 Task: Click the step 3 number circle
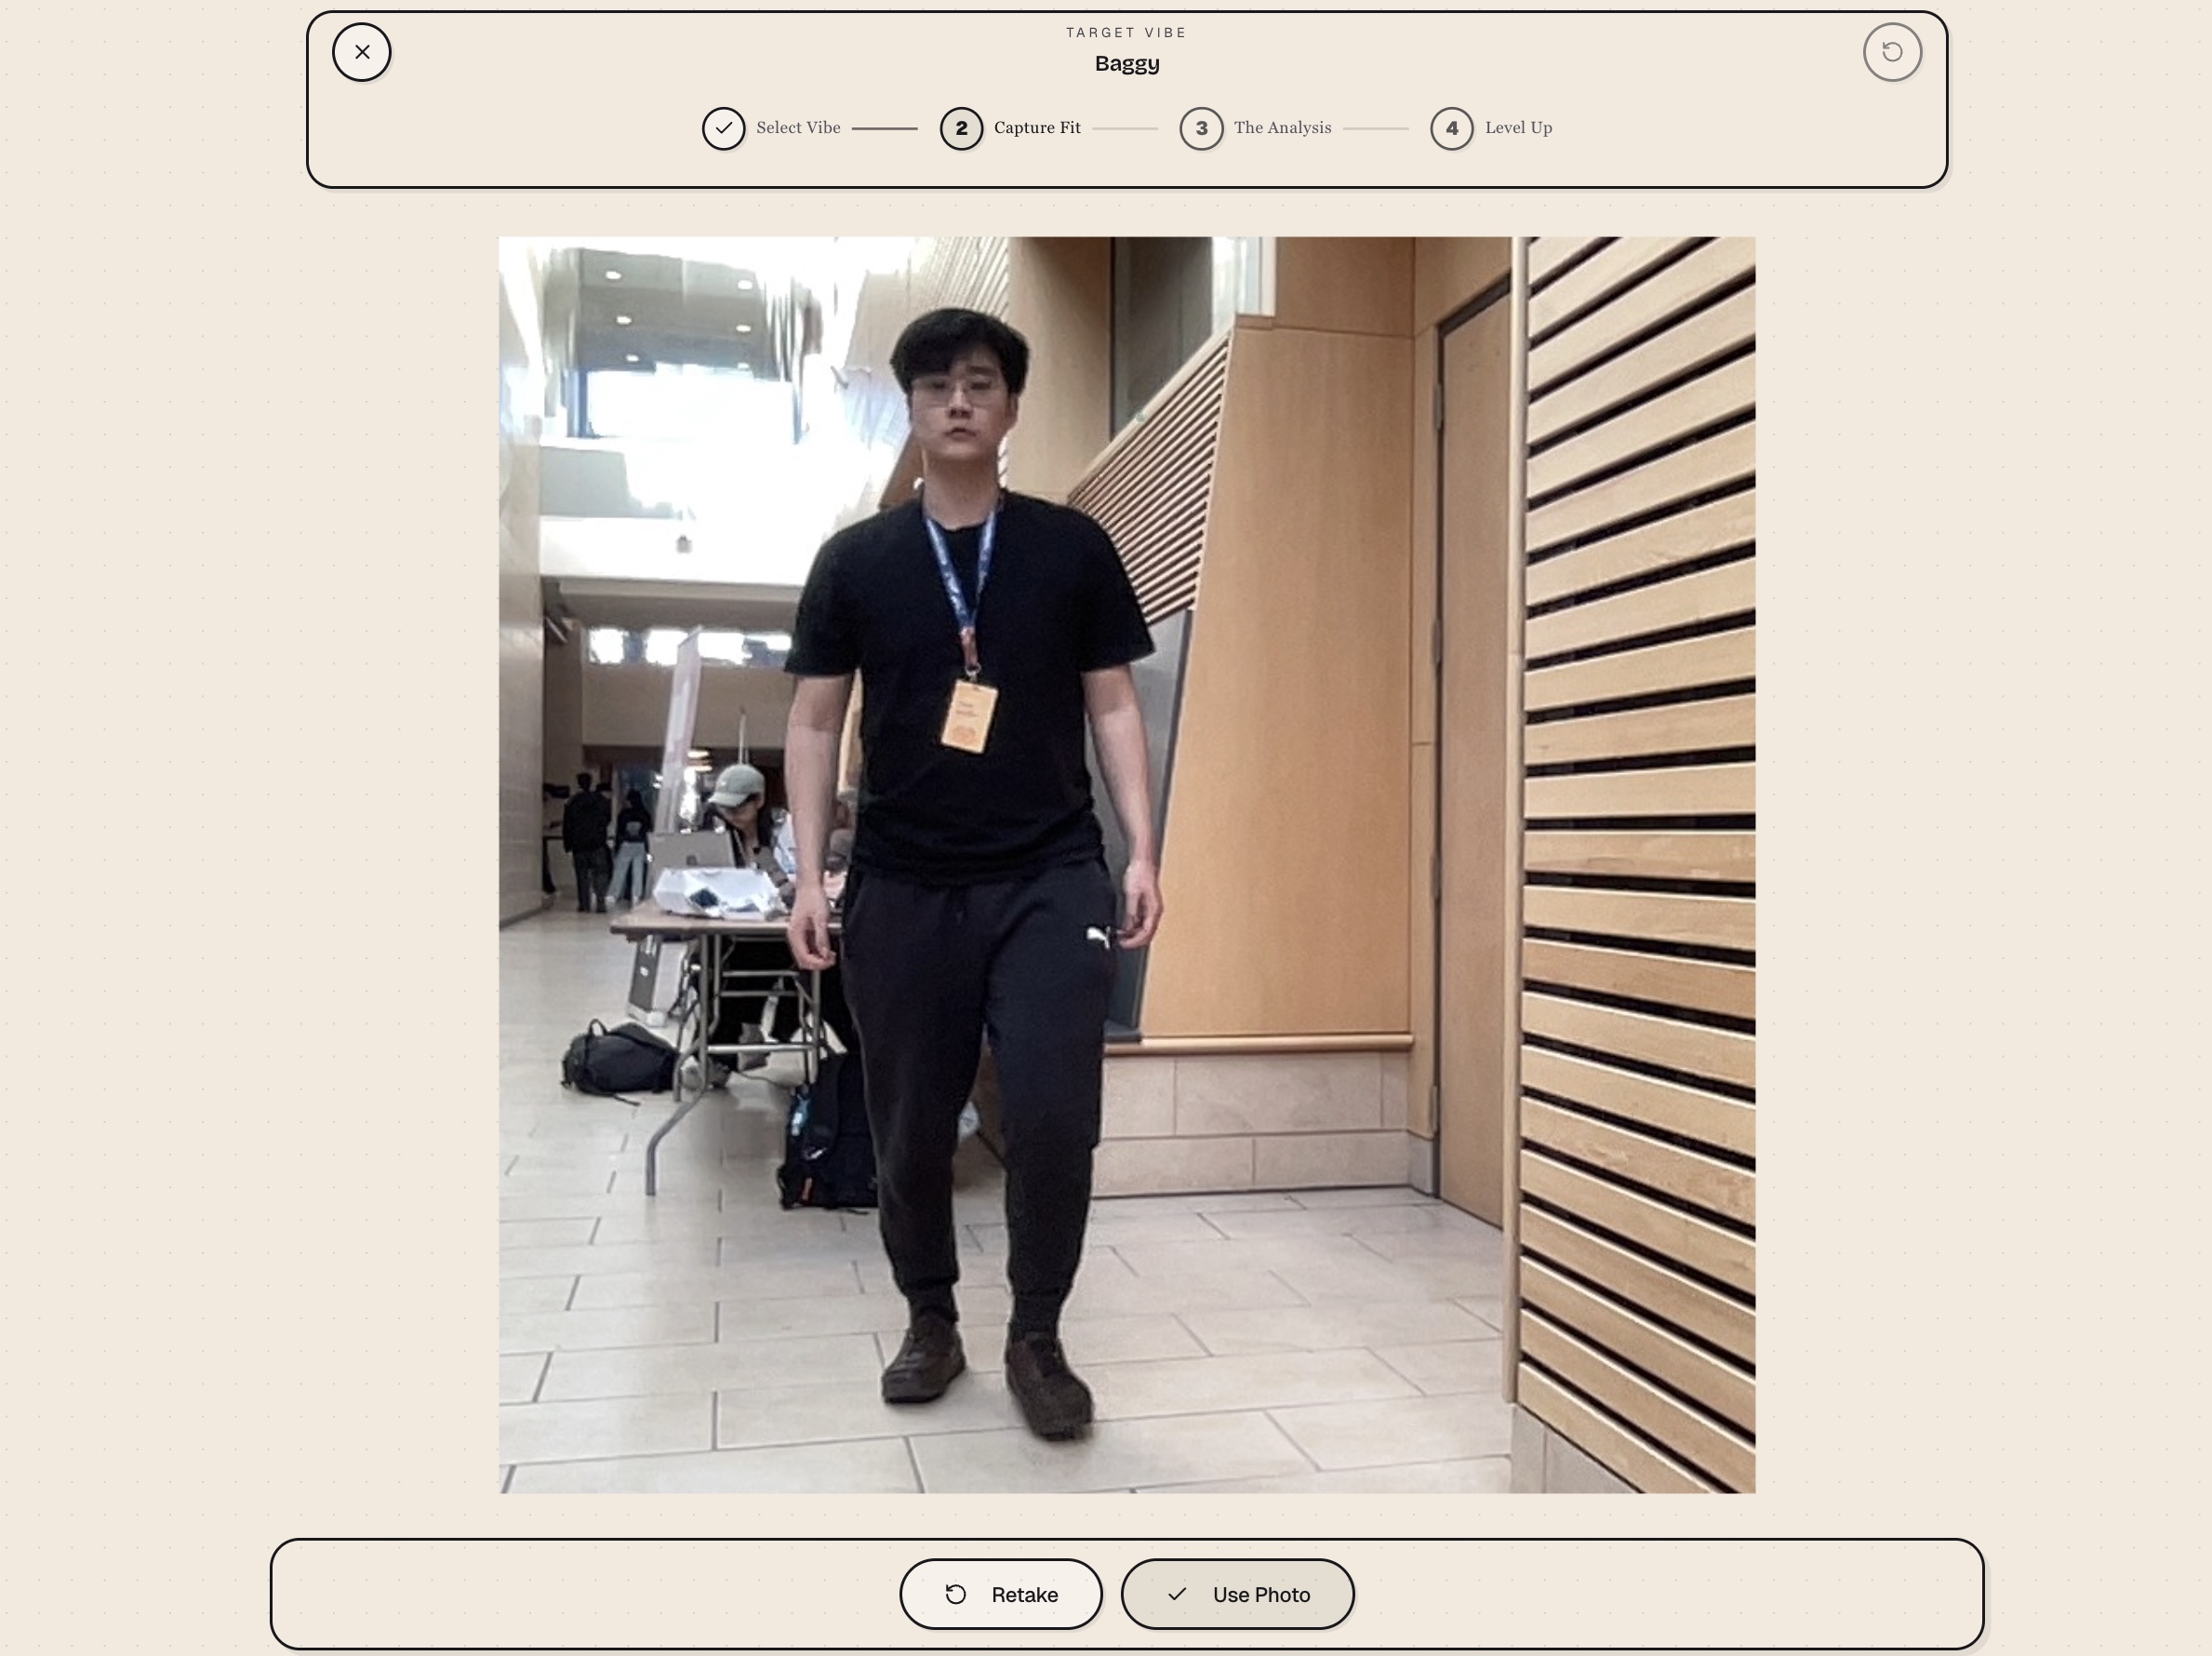pyautogui.click(x=1201, y=128)
